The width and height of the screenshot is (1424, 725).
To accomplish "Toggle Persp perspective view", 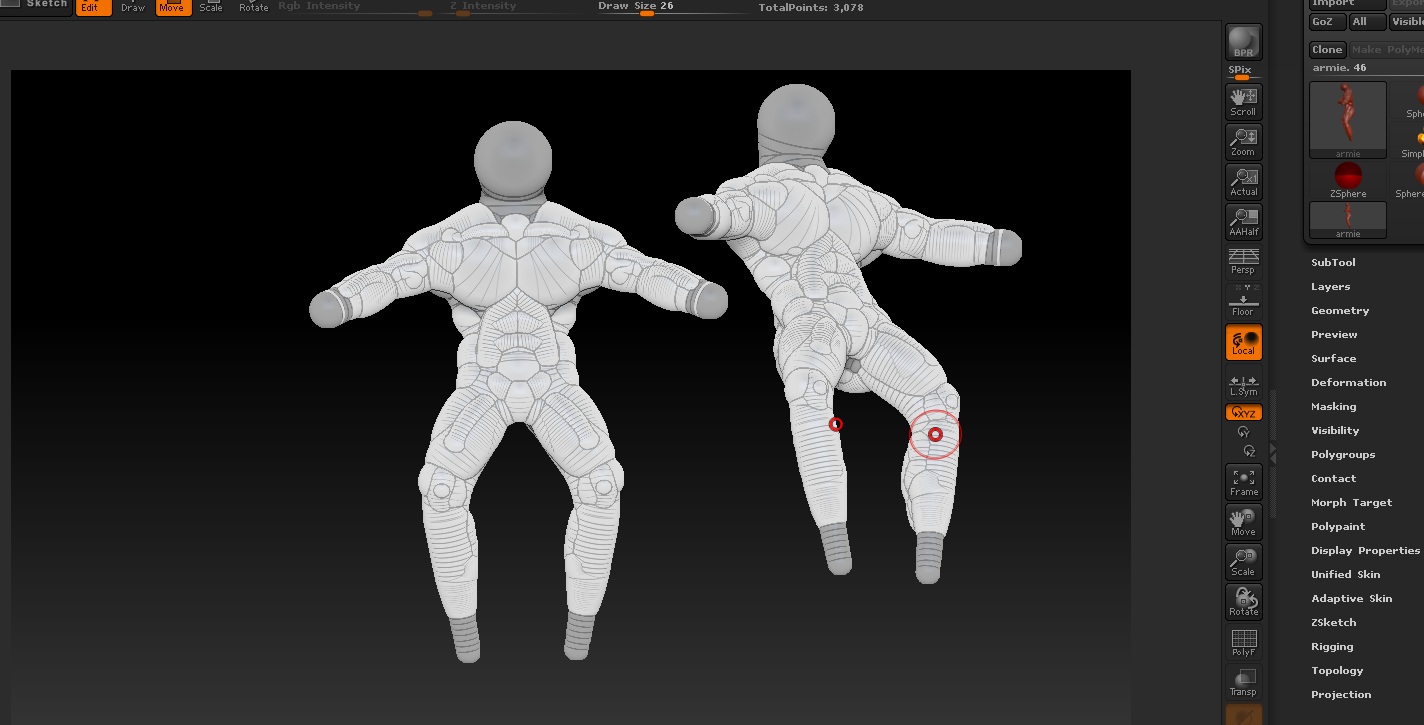I will coord(1243,261).
